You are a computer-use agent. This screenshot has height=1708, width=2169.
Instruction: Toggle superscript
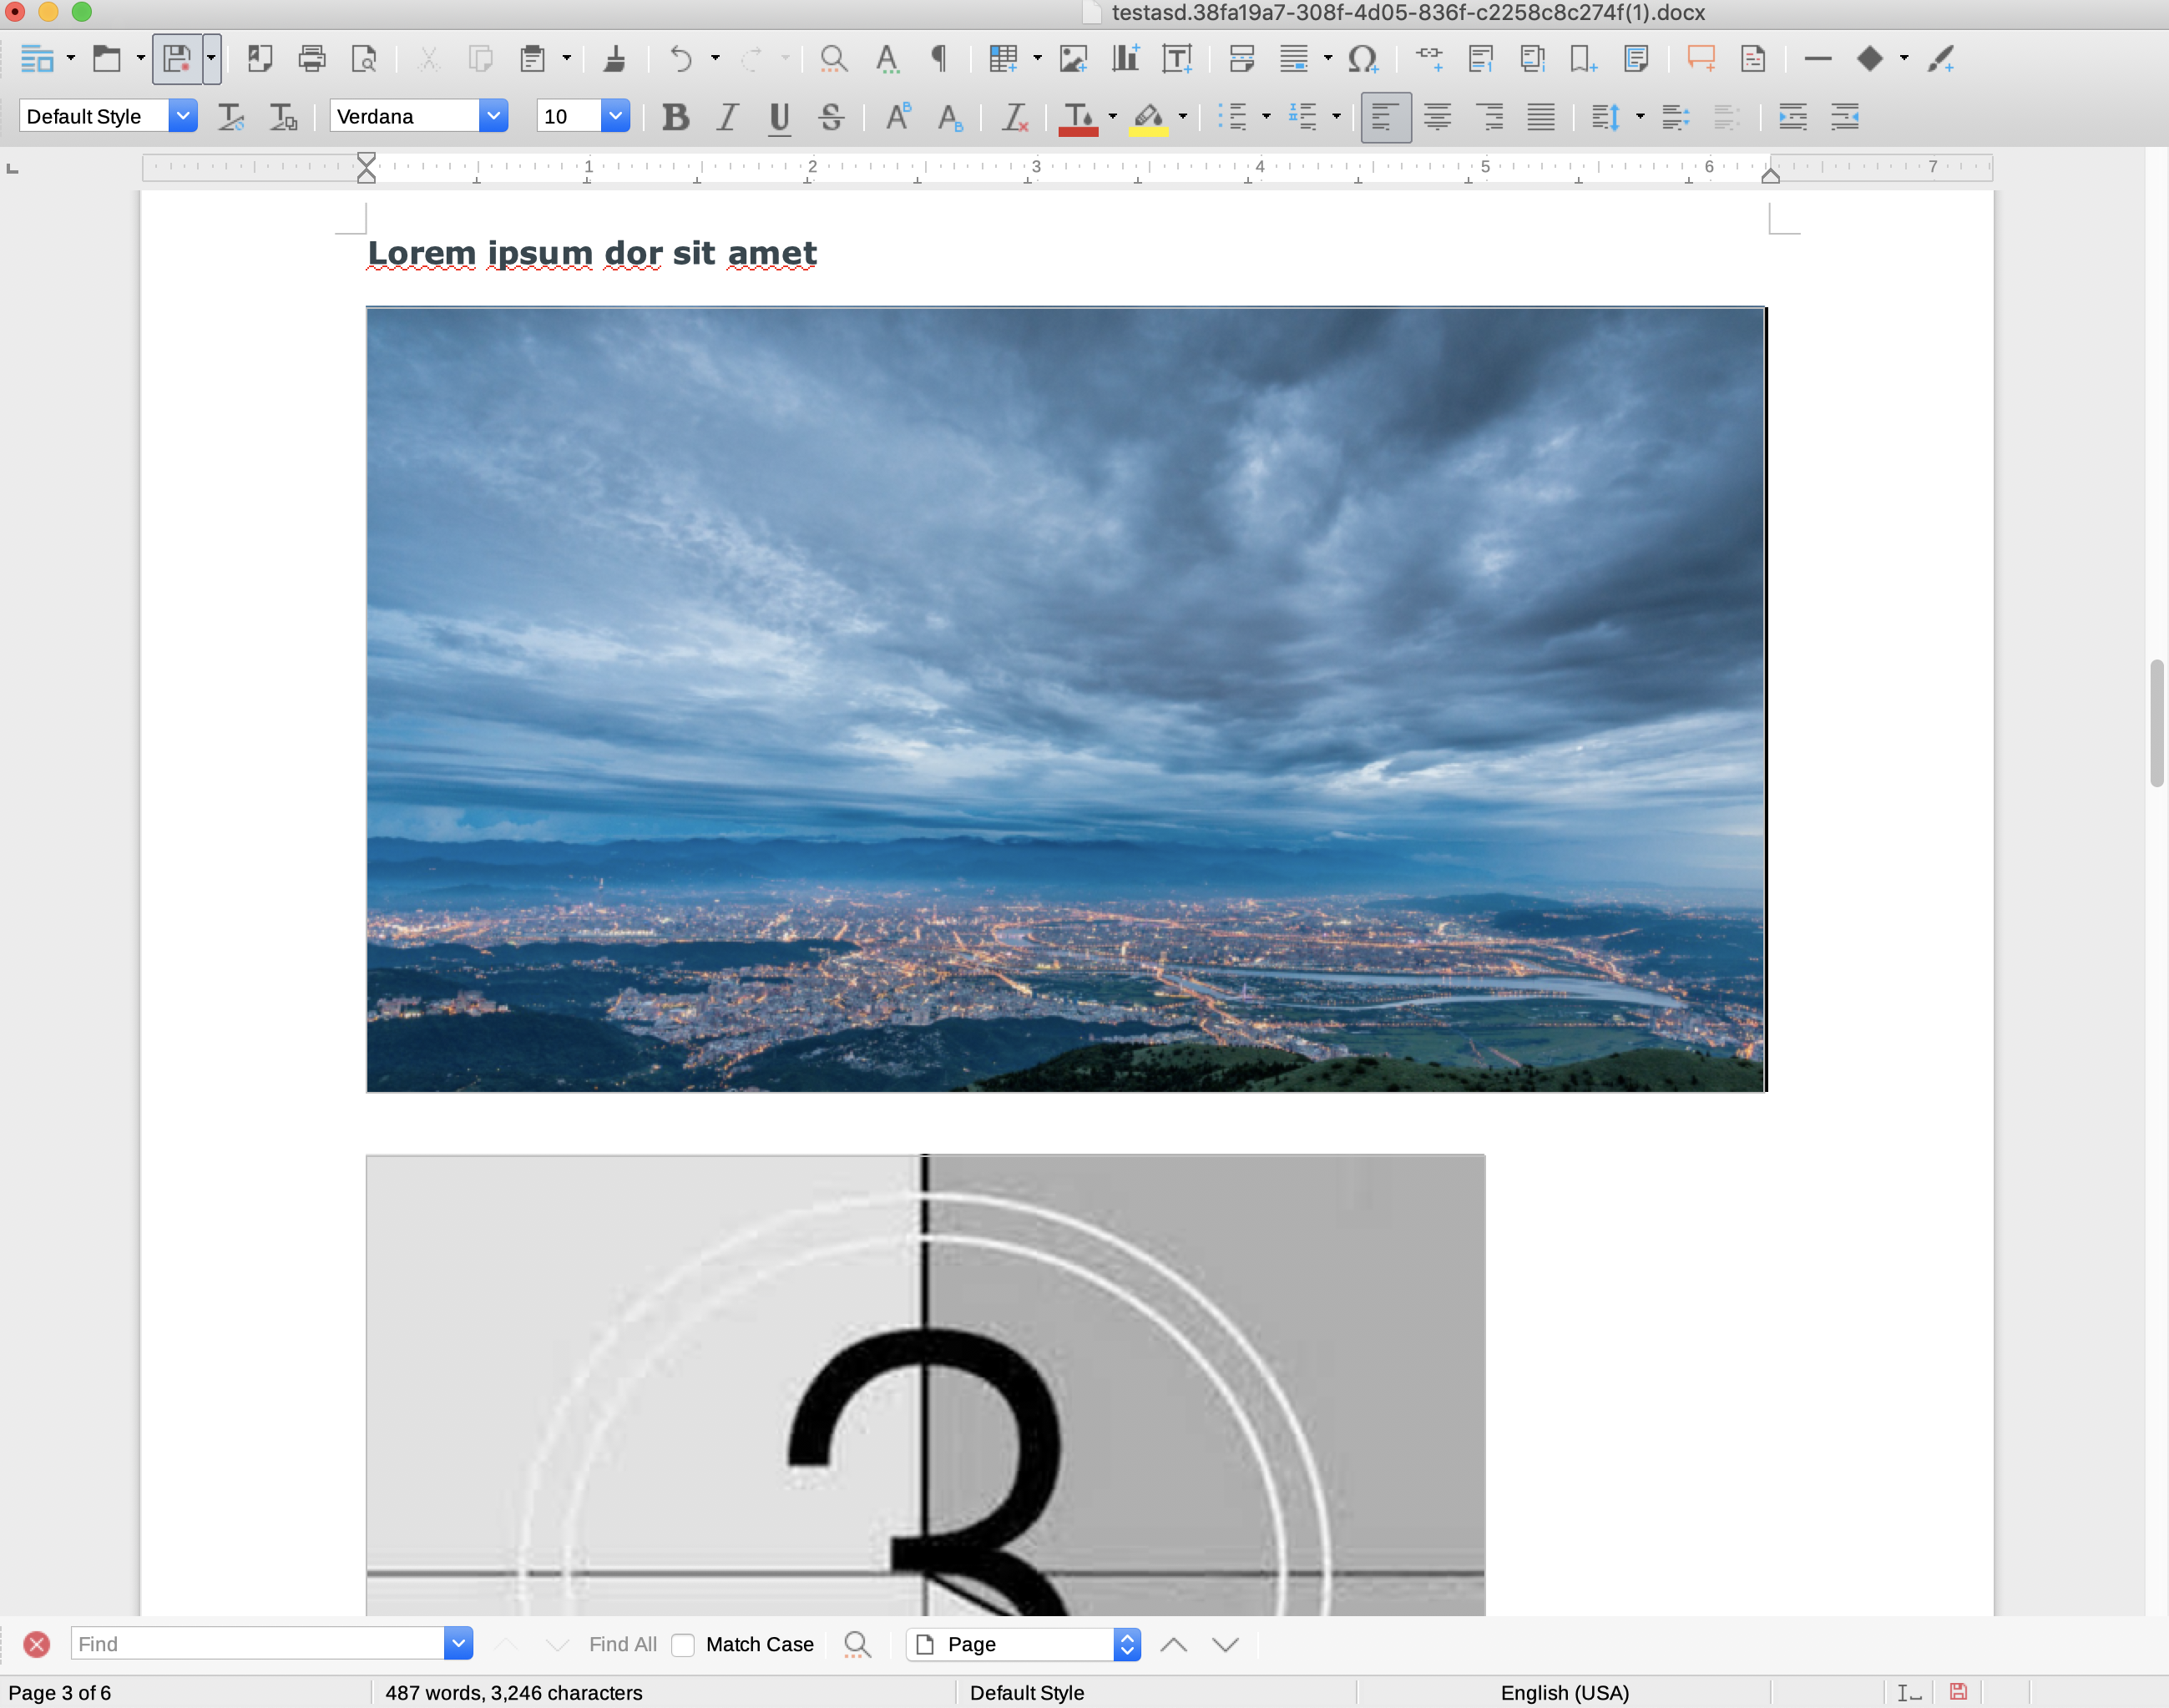[x=898, y=117]
